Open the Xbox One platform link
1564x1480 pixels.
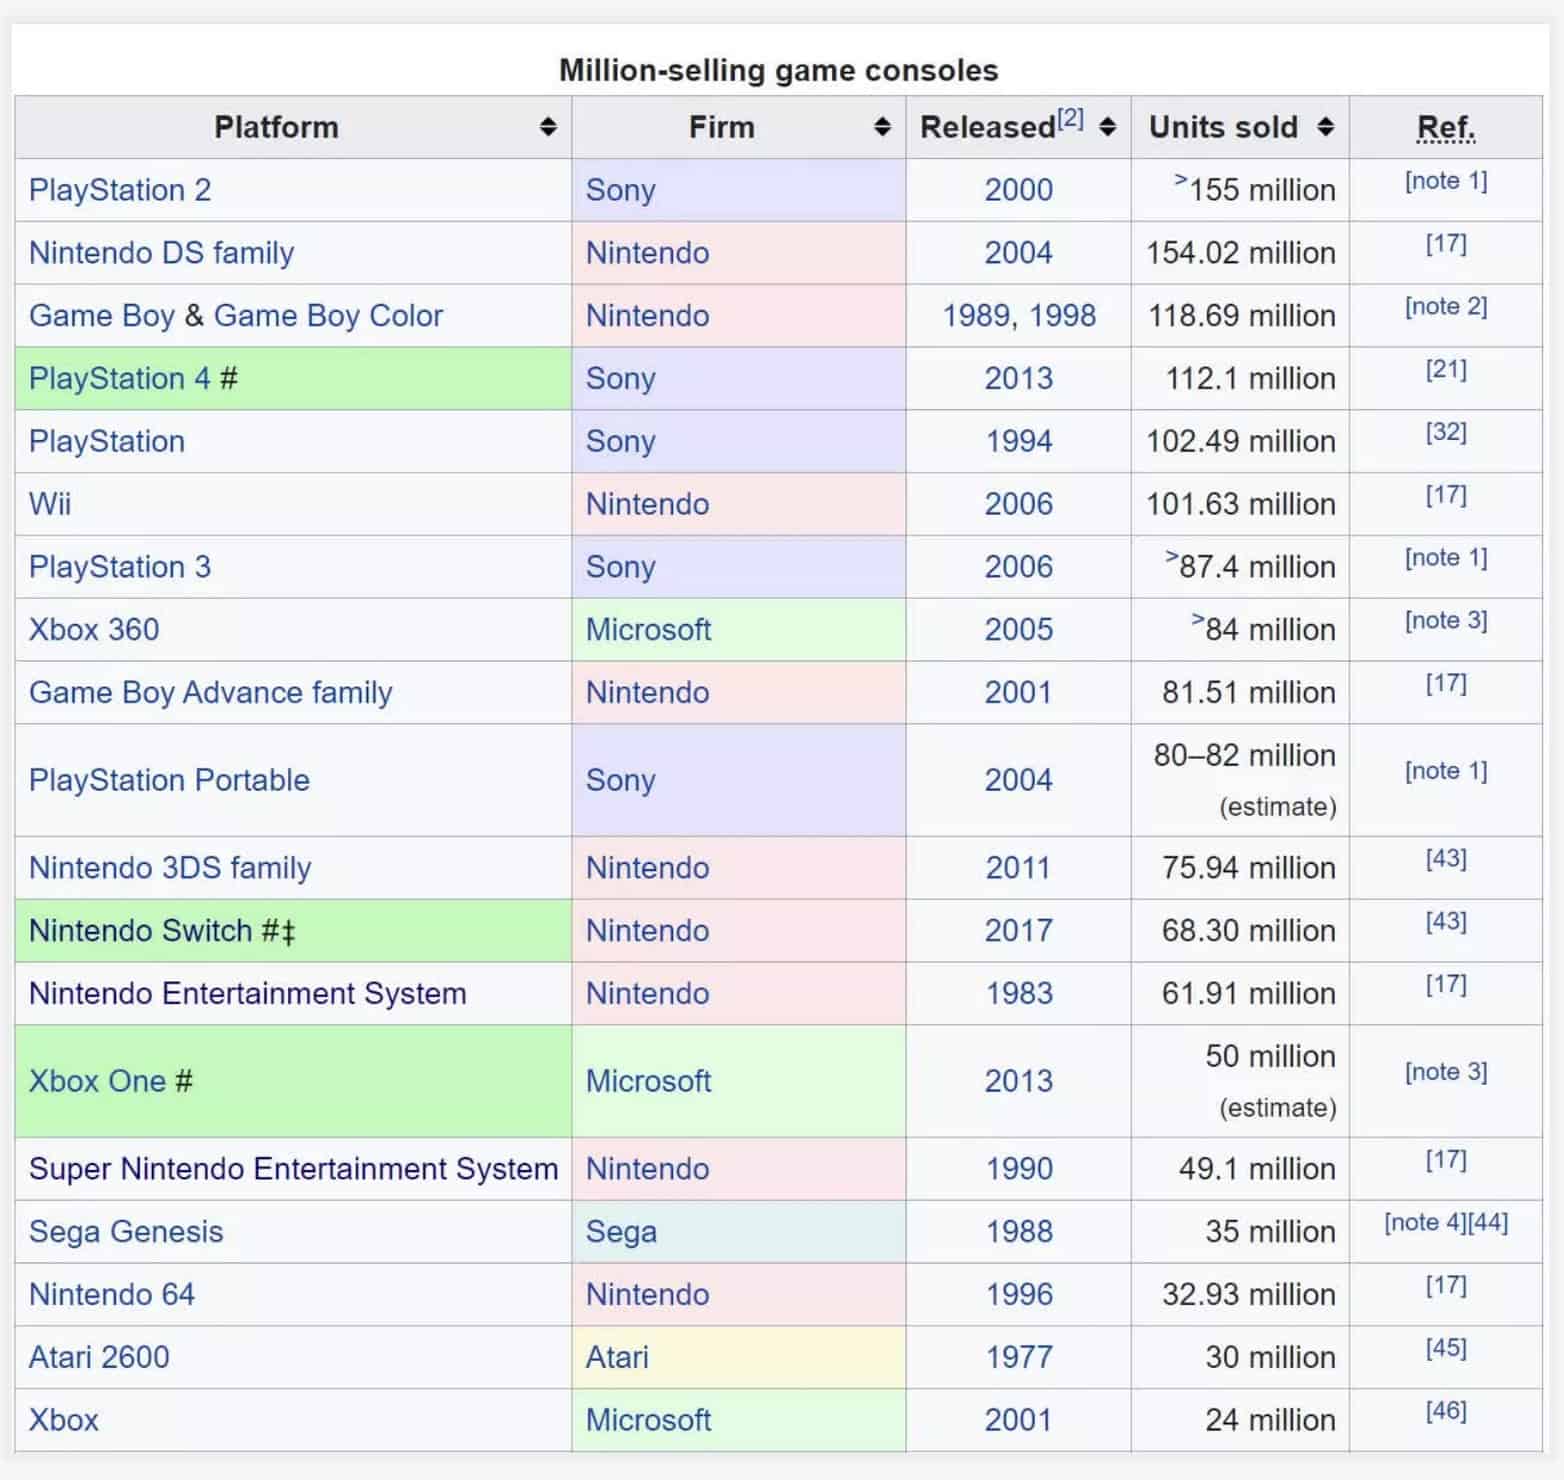click(97, 1081)
